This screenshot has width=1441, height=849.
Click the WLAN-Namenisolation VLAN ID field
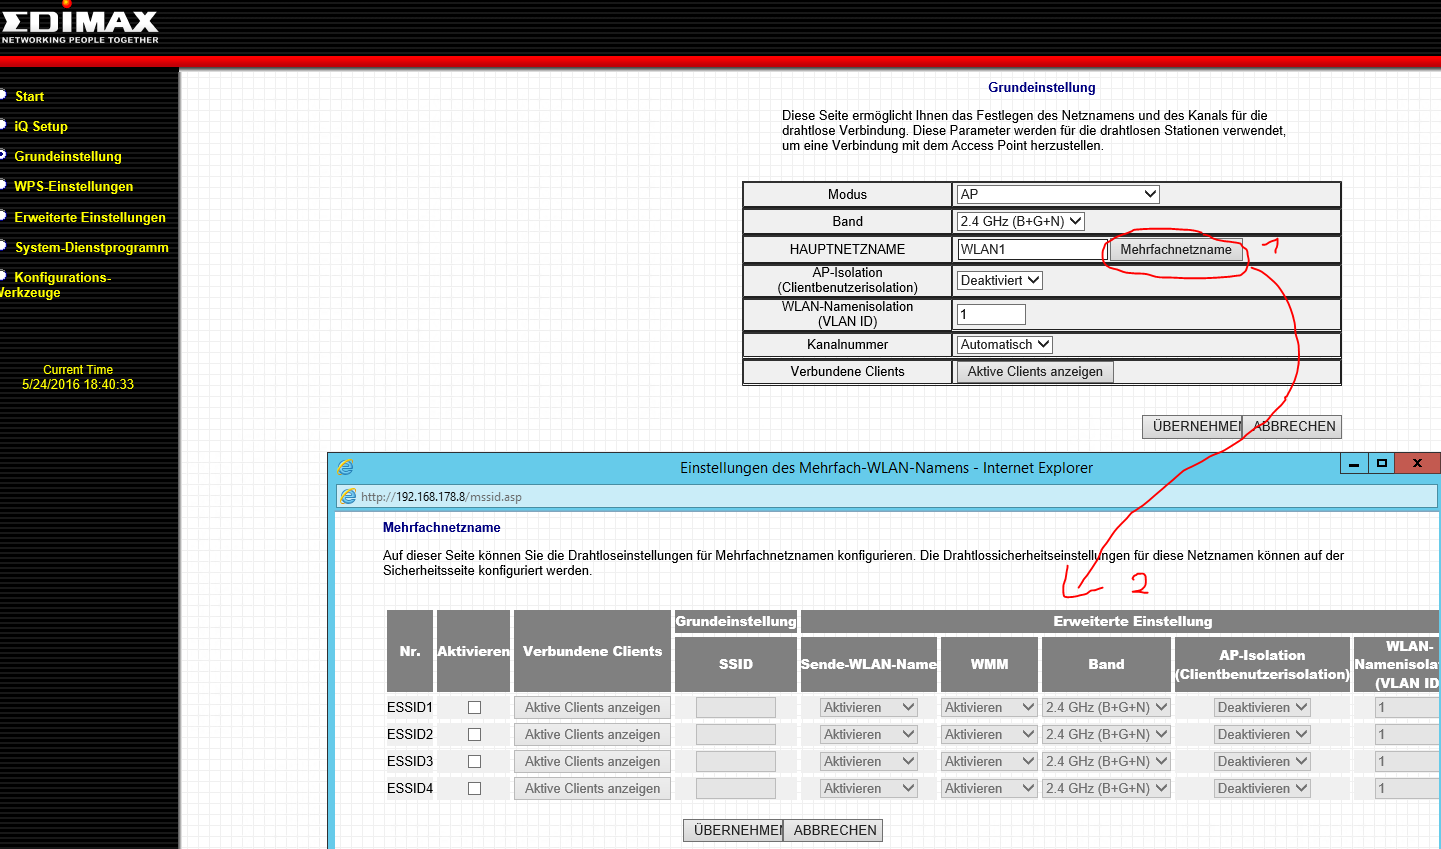(x=991, y=314)
